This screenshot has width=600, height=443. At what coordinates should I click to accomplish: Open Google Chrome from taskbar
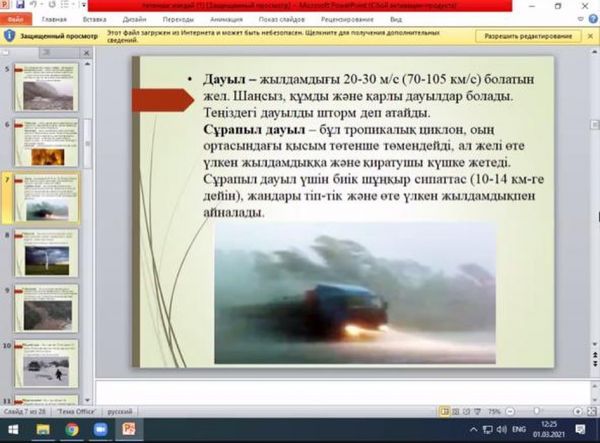72,429
